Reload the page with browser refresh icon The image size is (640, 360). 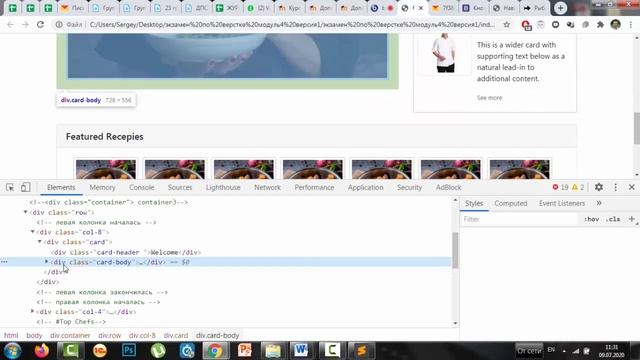coord(40,24)
